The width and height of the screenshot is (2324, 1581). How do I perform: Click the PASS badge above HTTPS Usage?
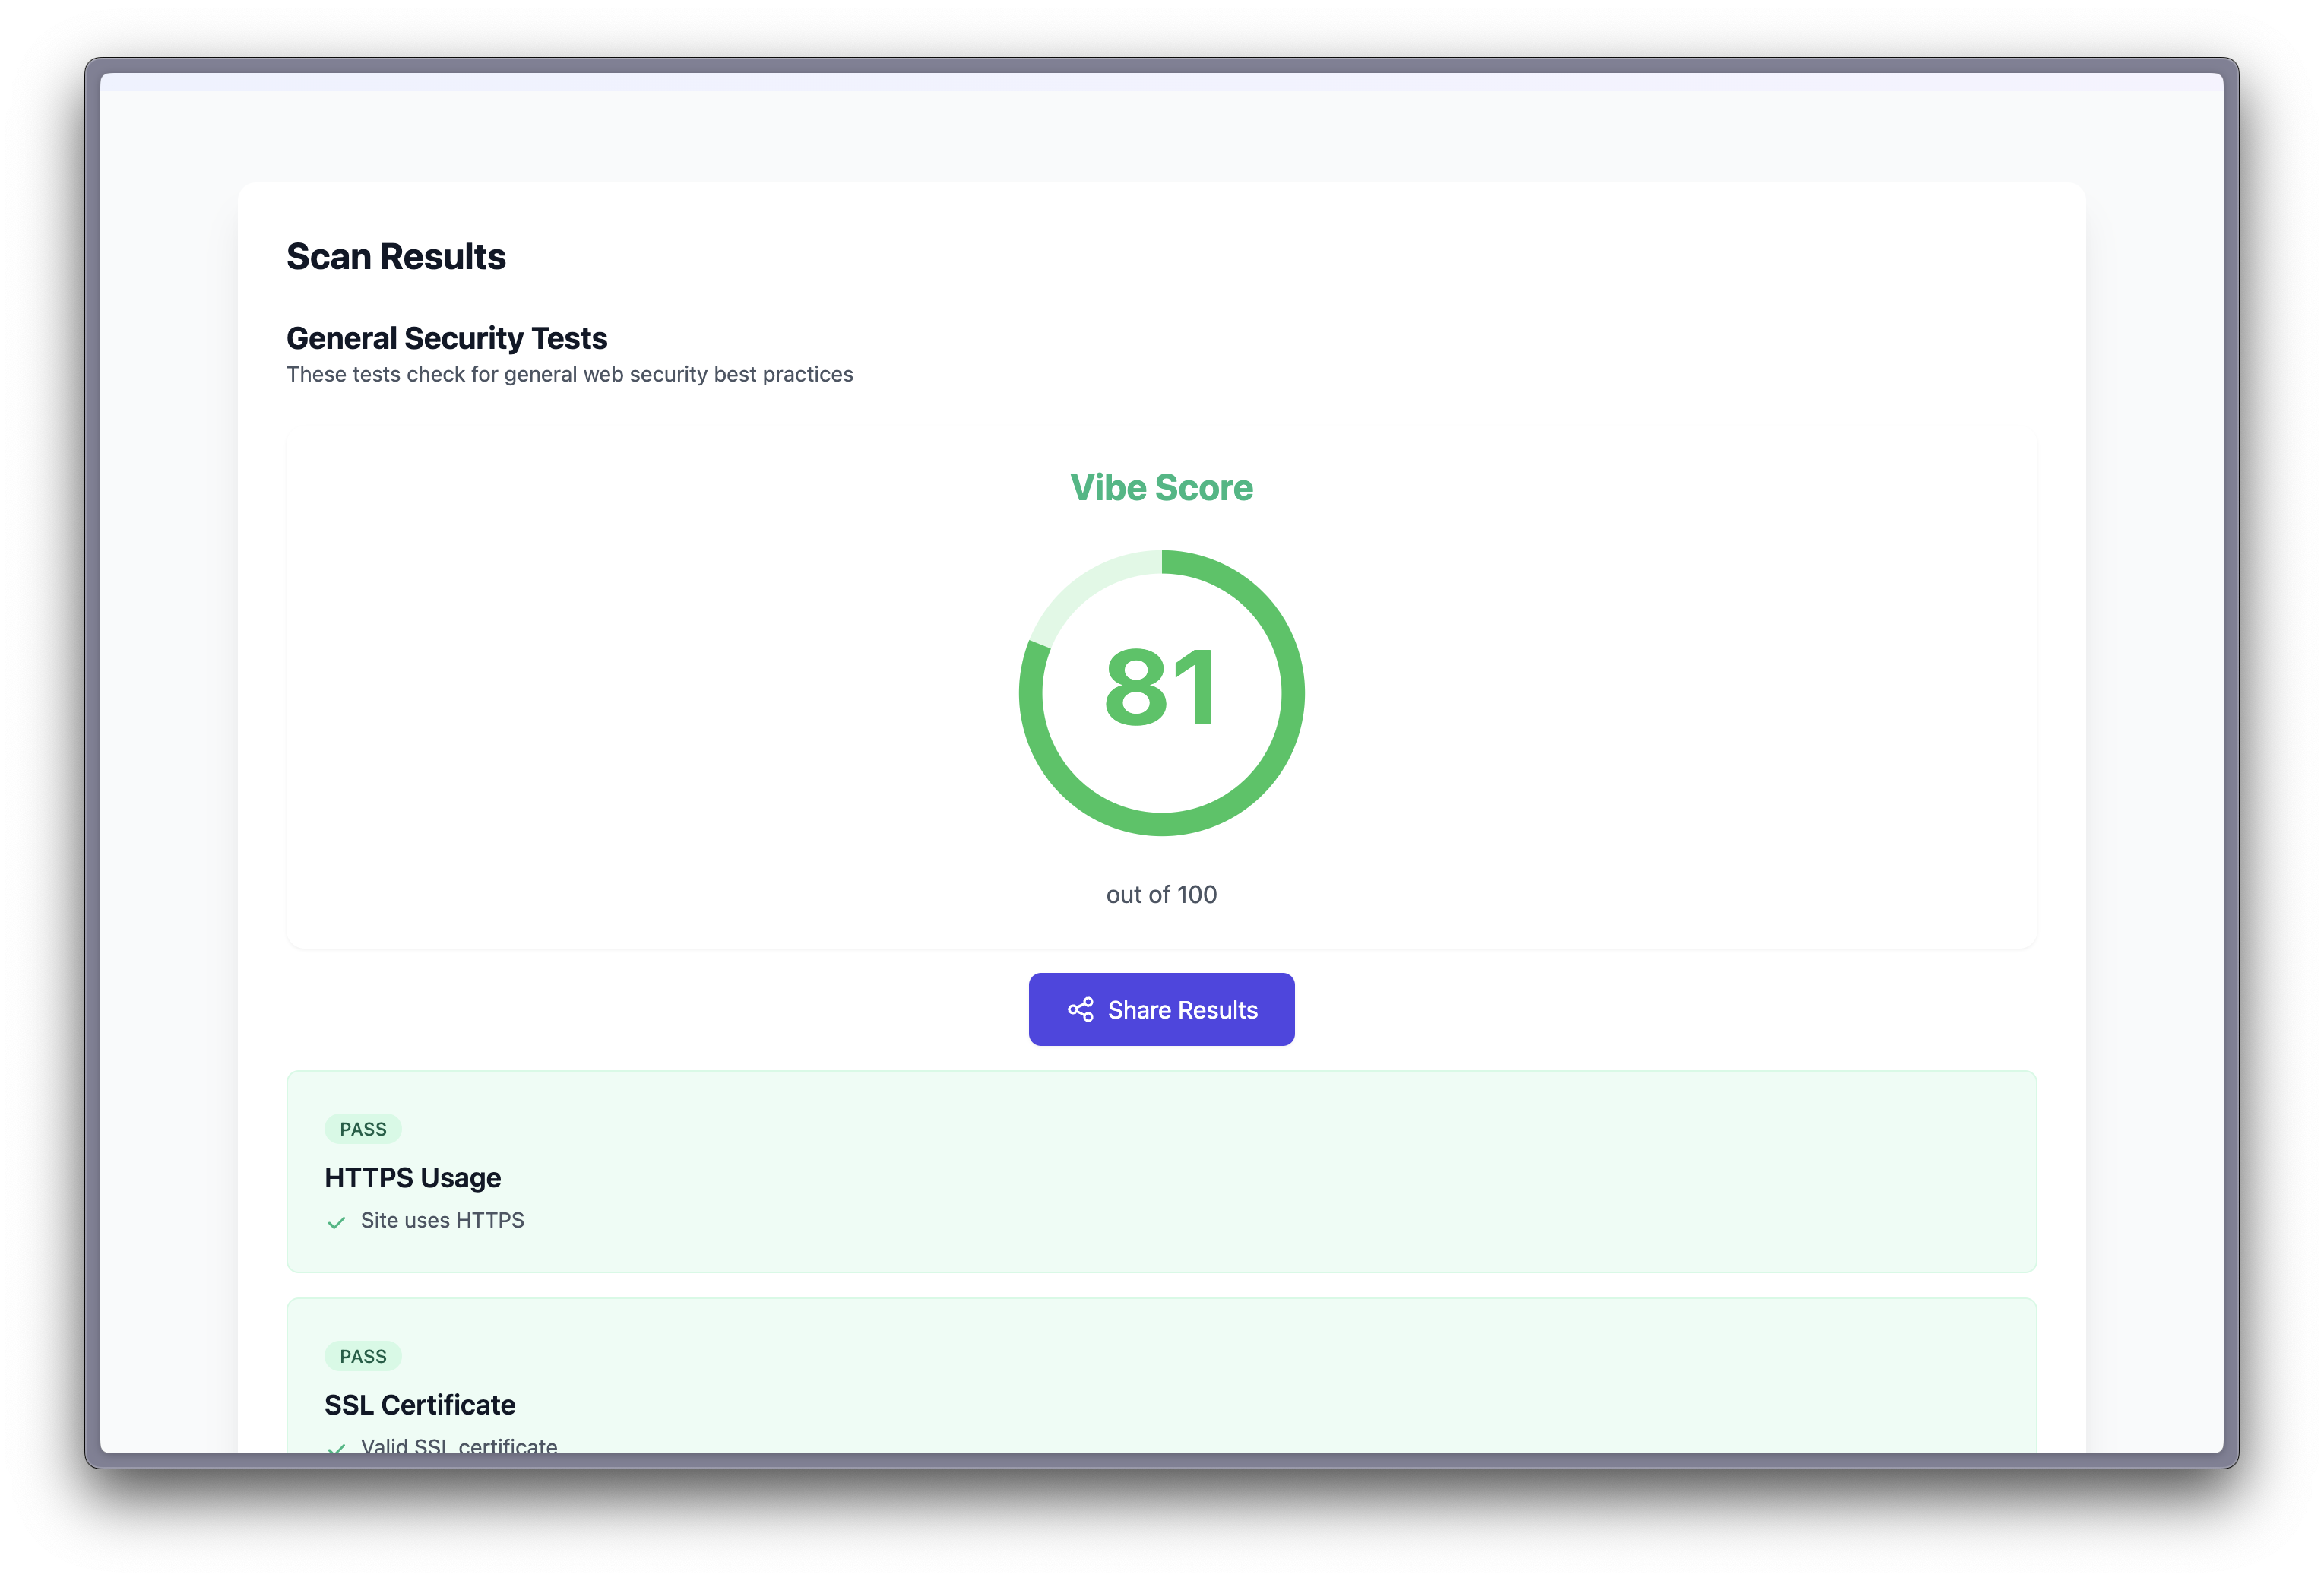363,1129
